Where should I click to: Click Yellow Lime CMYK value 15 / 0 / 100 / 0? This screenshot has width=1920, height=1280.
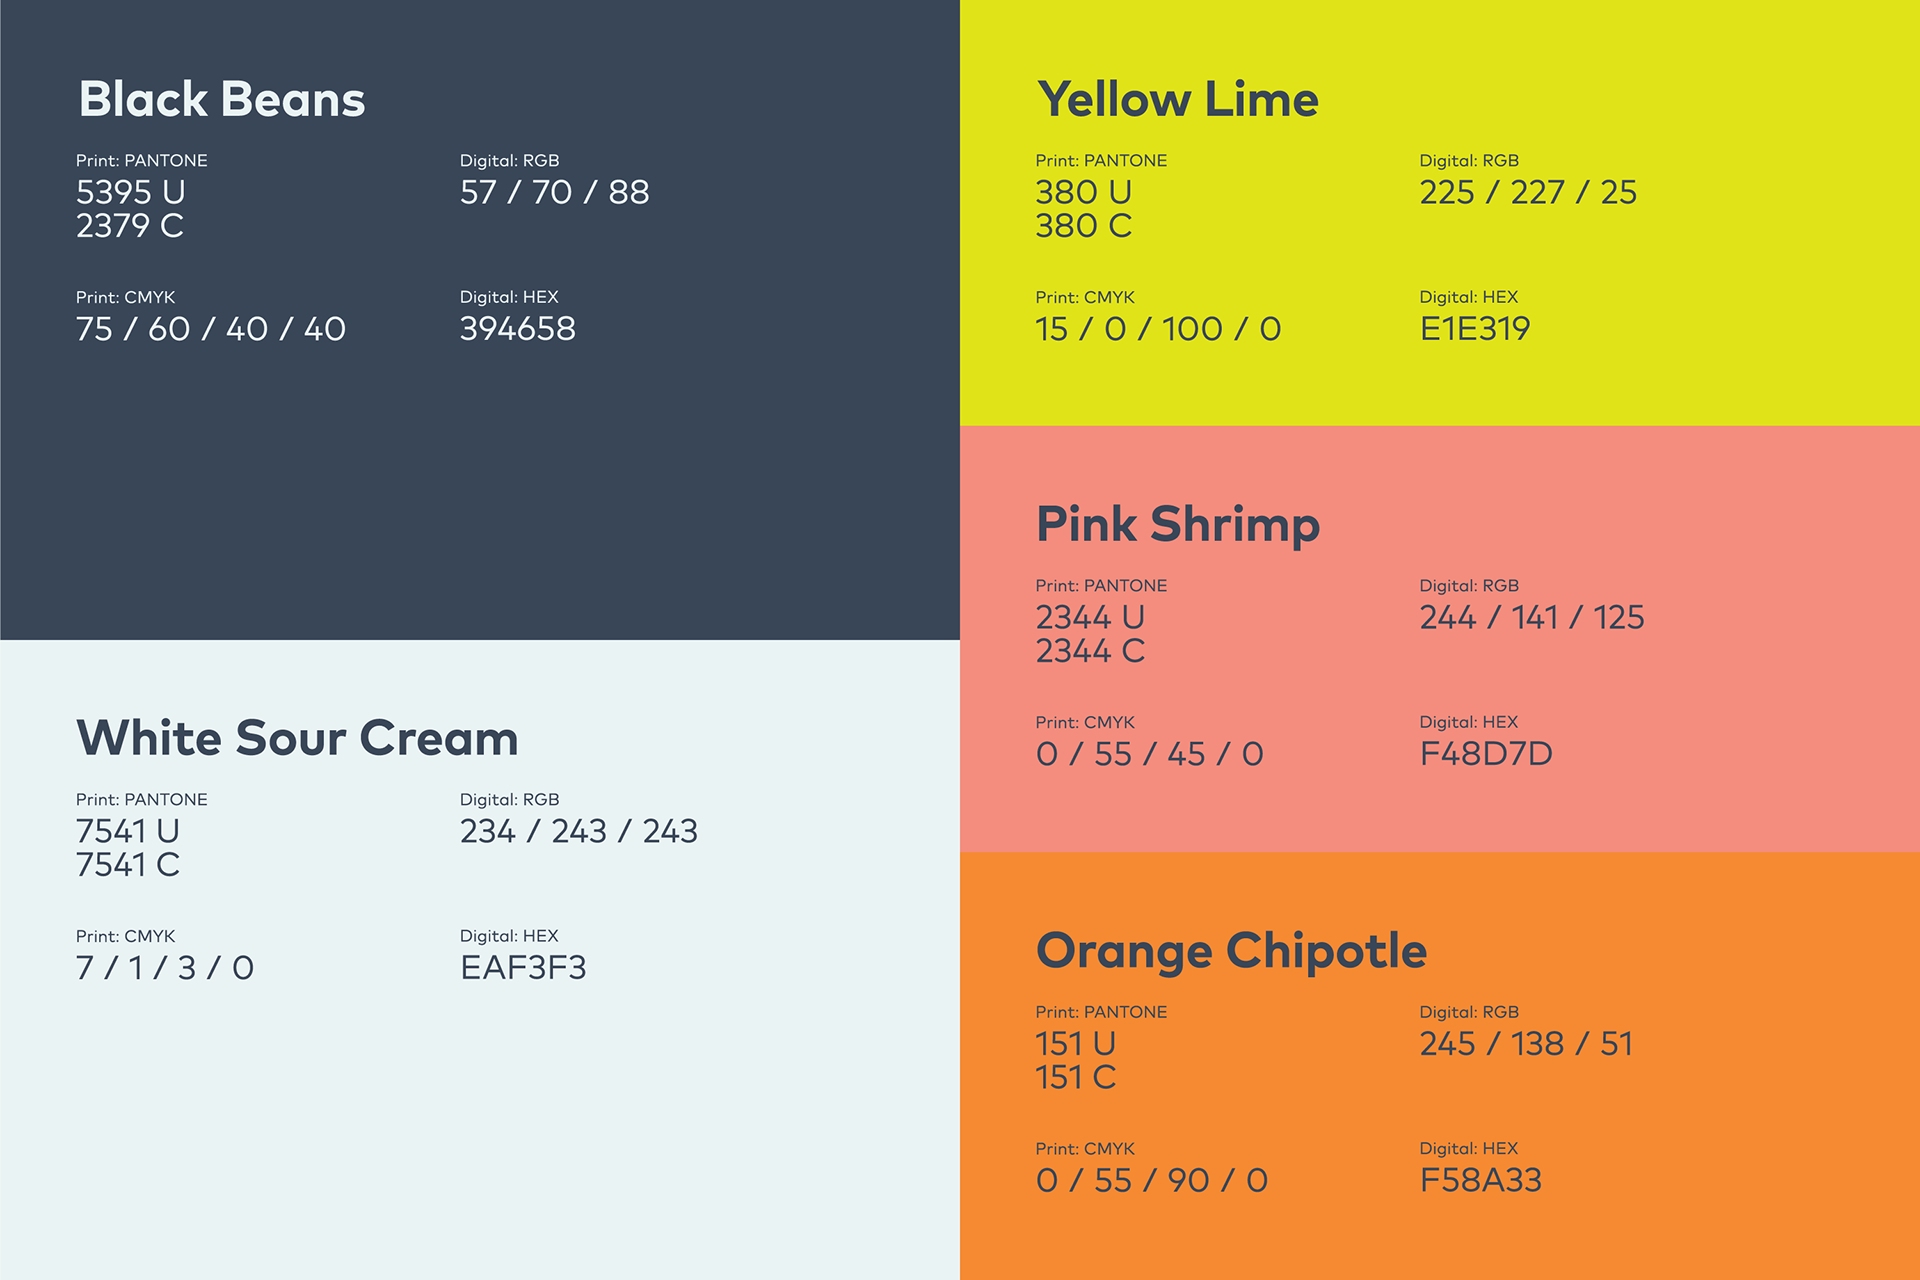point(1157,329)
